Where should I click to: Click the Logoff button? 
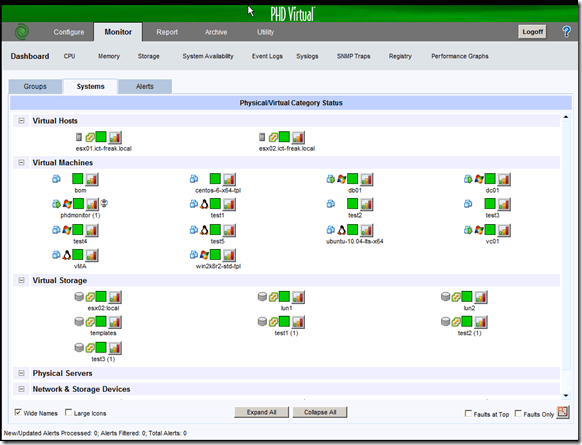point(533,32)
